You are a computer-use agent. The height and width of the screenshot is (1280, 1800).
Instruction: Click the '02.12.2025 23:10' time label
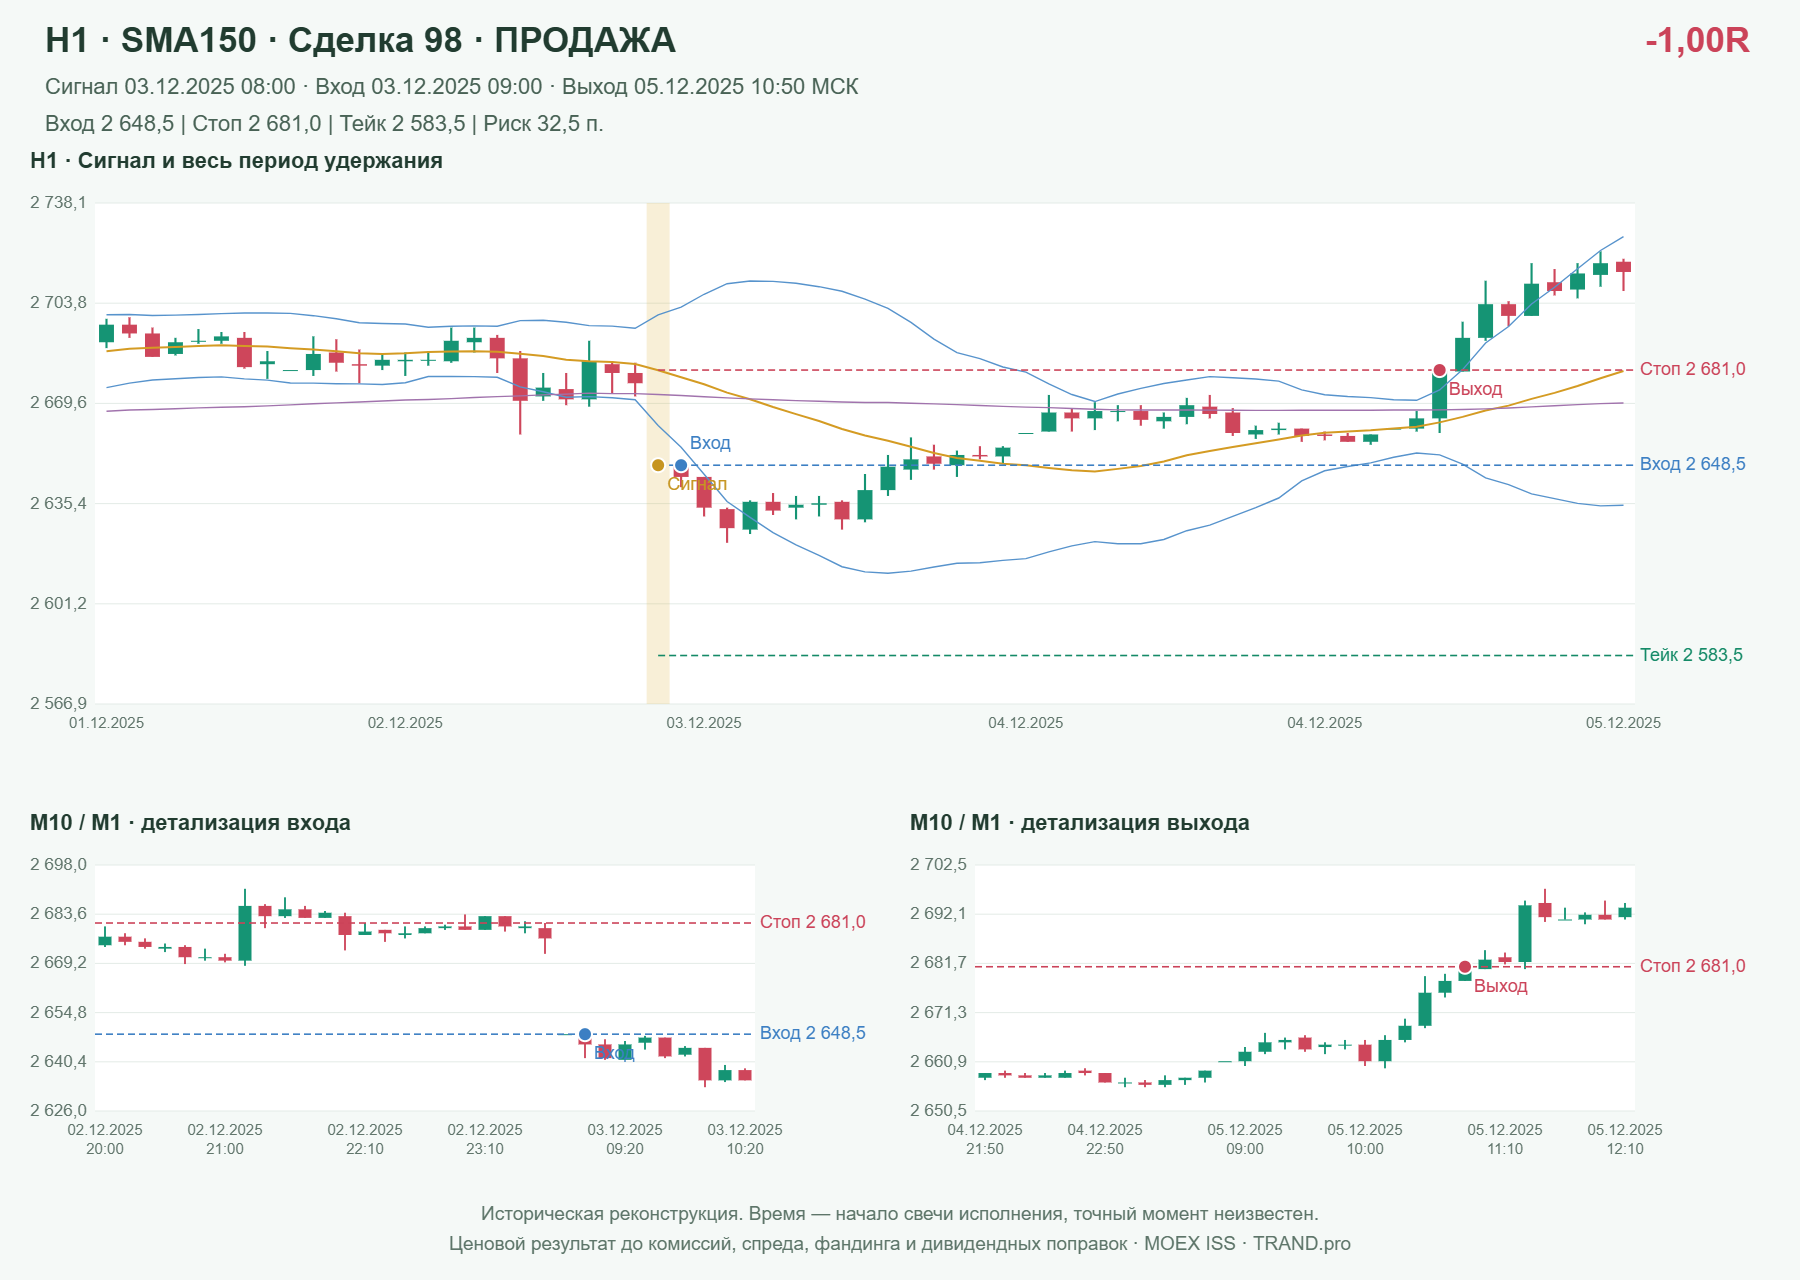click(x=485, y=1139)
